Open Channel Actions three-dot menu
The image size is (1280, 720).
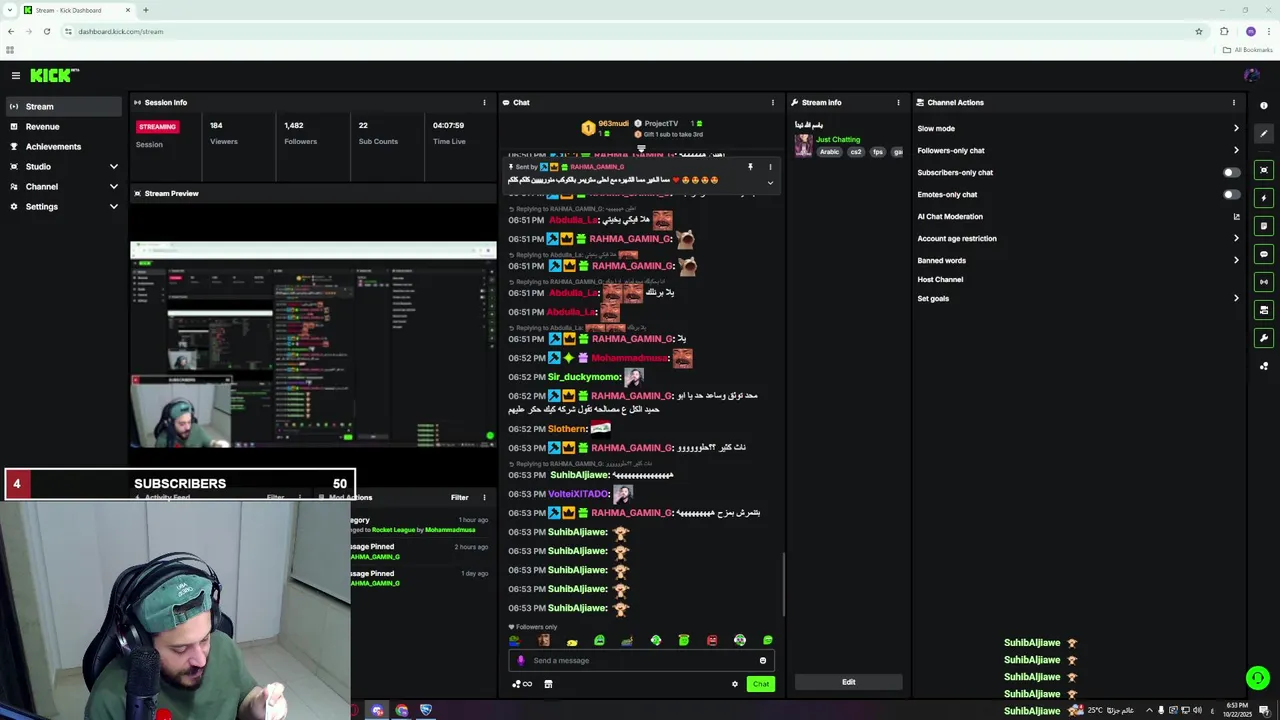(1233, 102)
